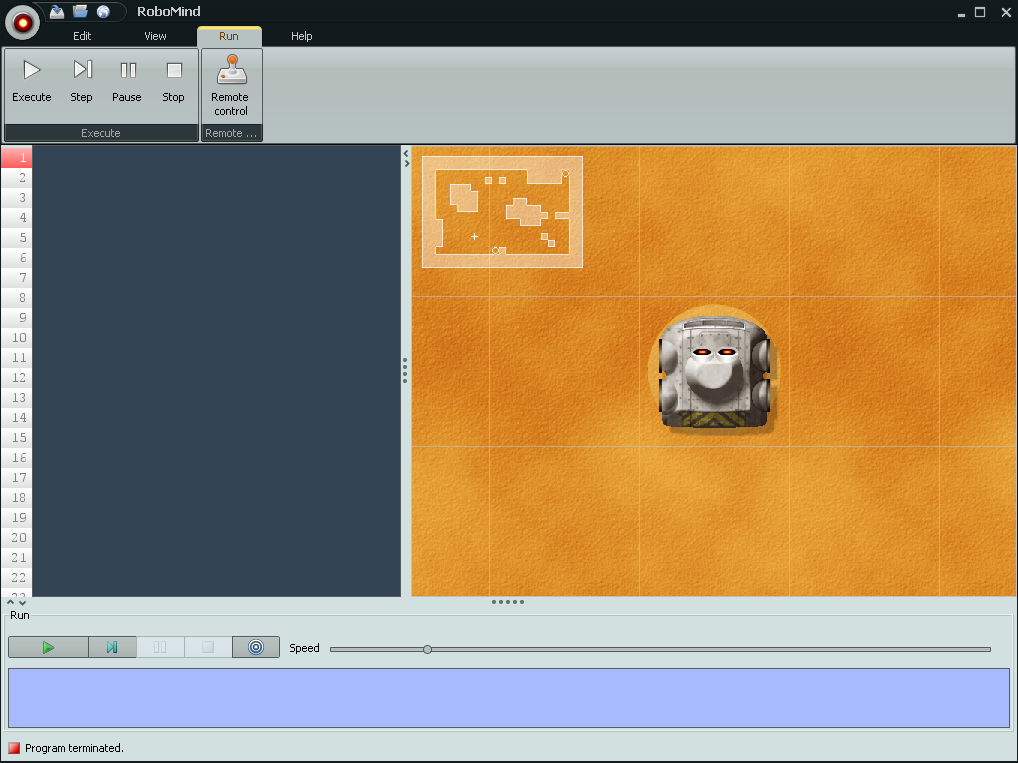The height and width of the screenshot is (763, 1018).
Task: Click the globe open-map icon in the title bar
Action: (x=103, y=11)
